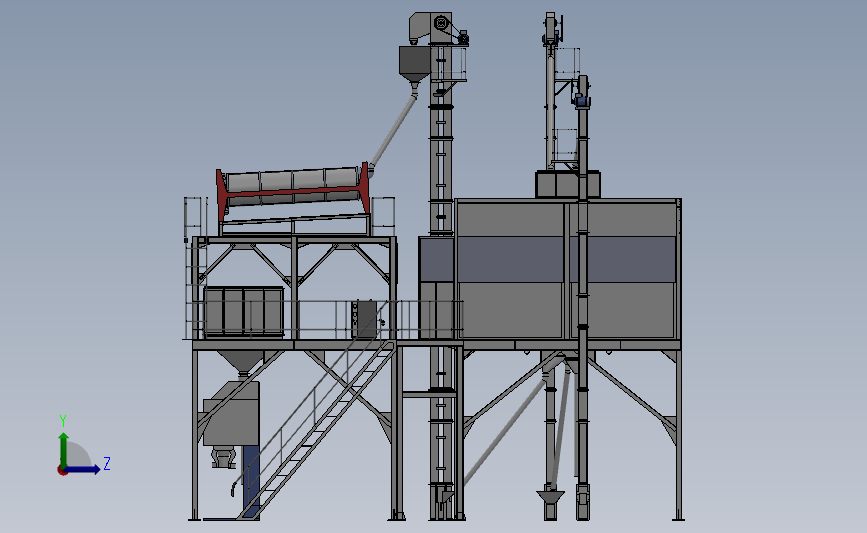Click the green Y axis arrow of triad
This screenshot has width=867, height=533.
tap(64, 450)
